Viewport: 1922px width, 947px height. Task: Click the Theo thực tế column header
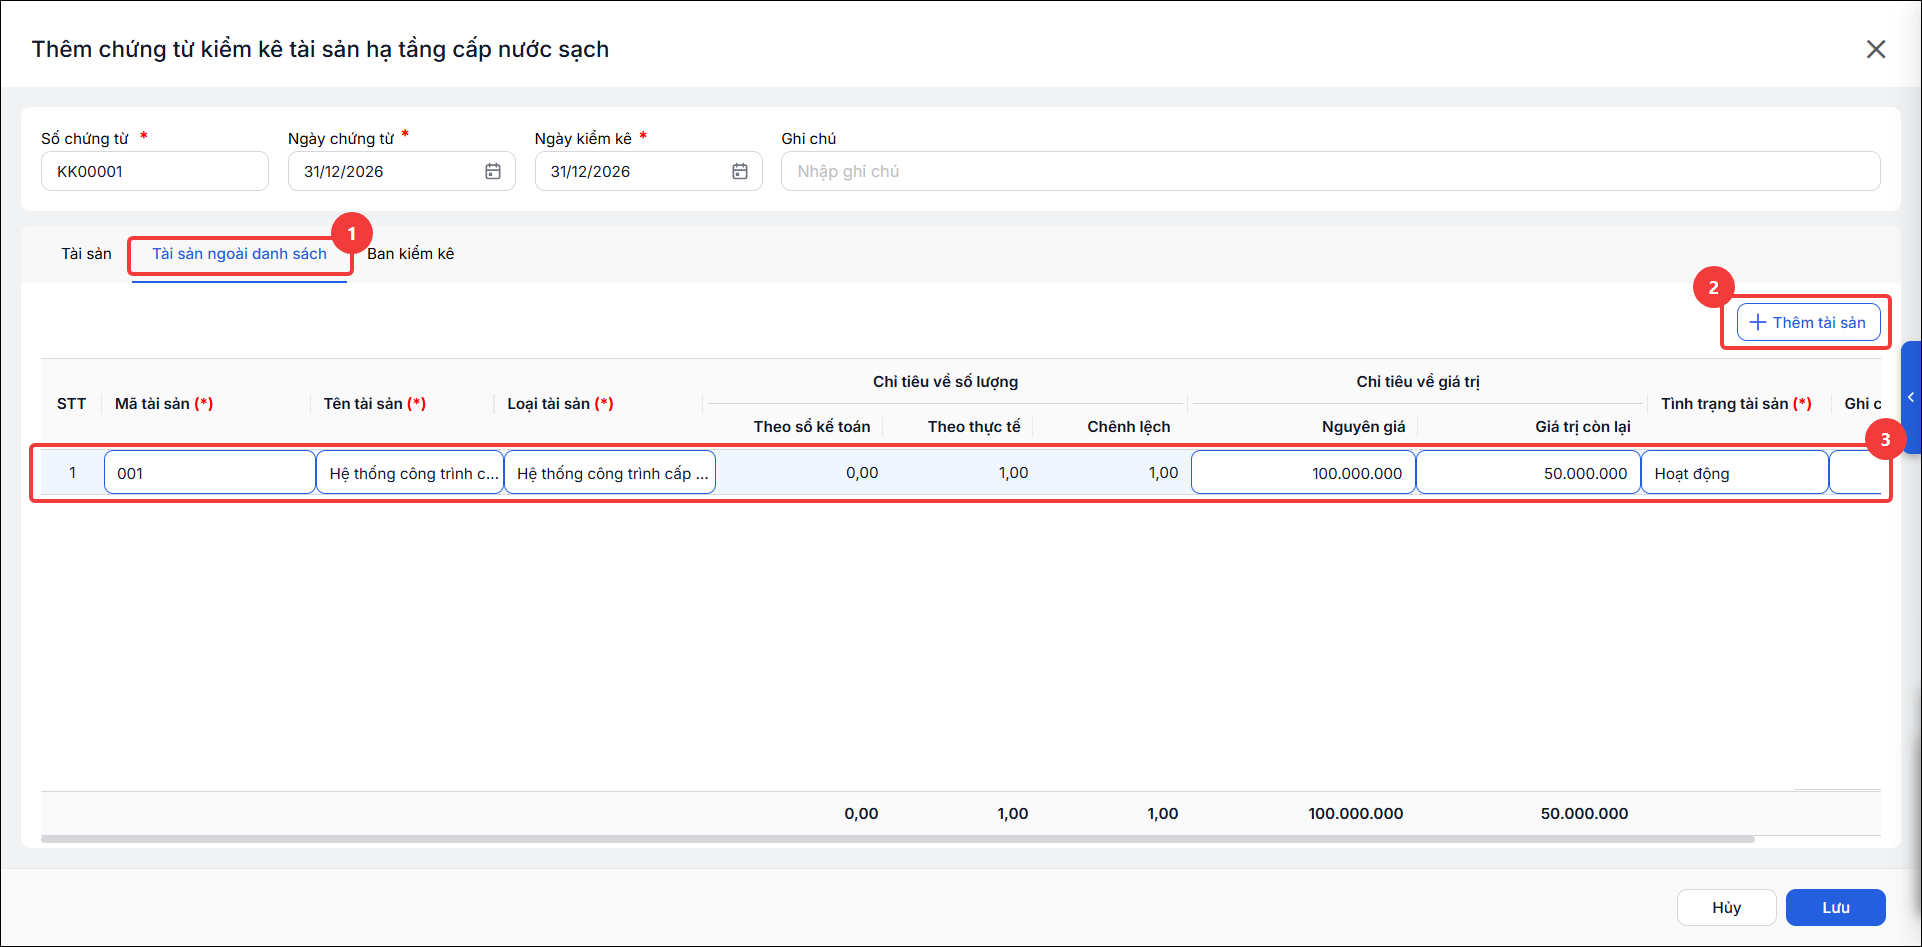click(974, 427)
